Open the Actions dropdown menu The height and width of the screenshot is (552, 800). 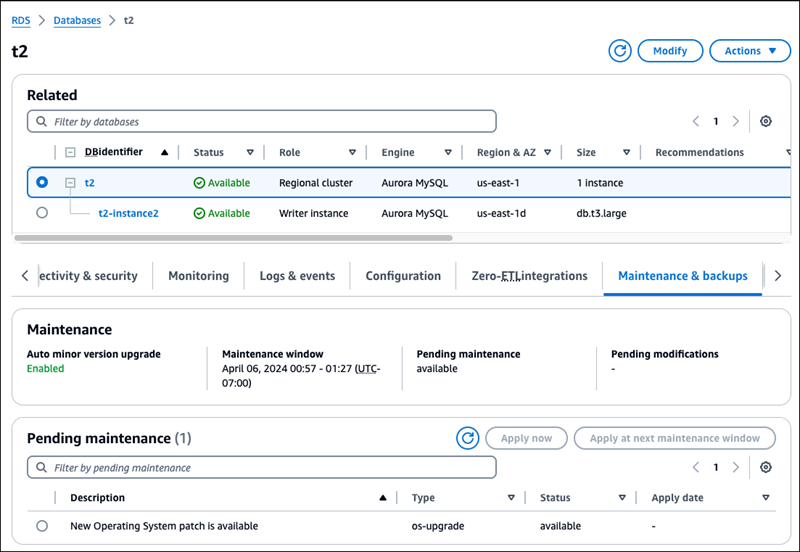749,51
